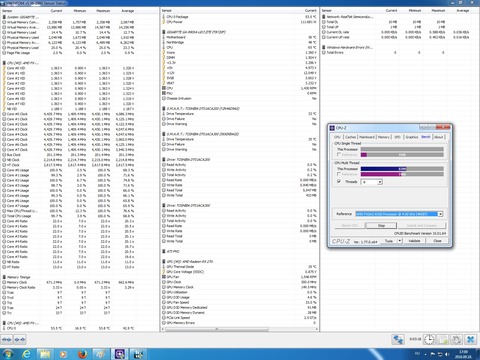Click the Average column header in left panel
The width and height of the screenshot is (480, 360).
click(x=127, y=11)
